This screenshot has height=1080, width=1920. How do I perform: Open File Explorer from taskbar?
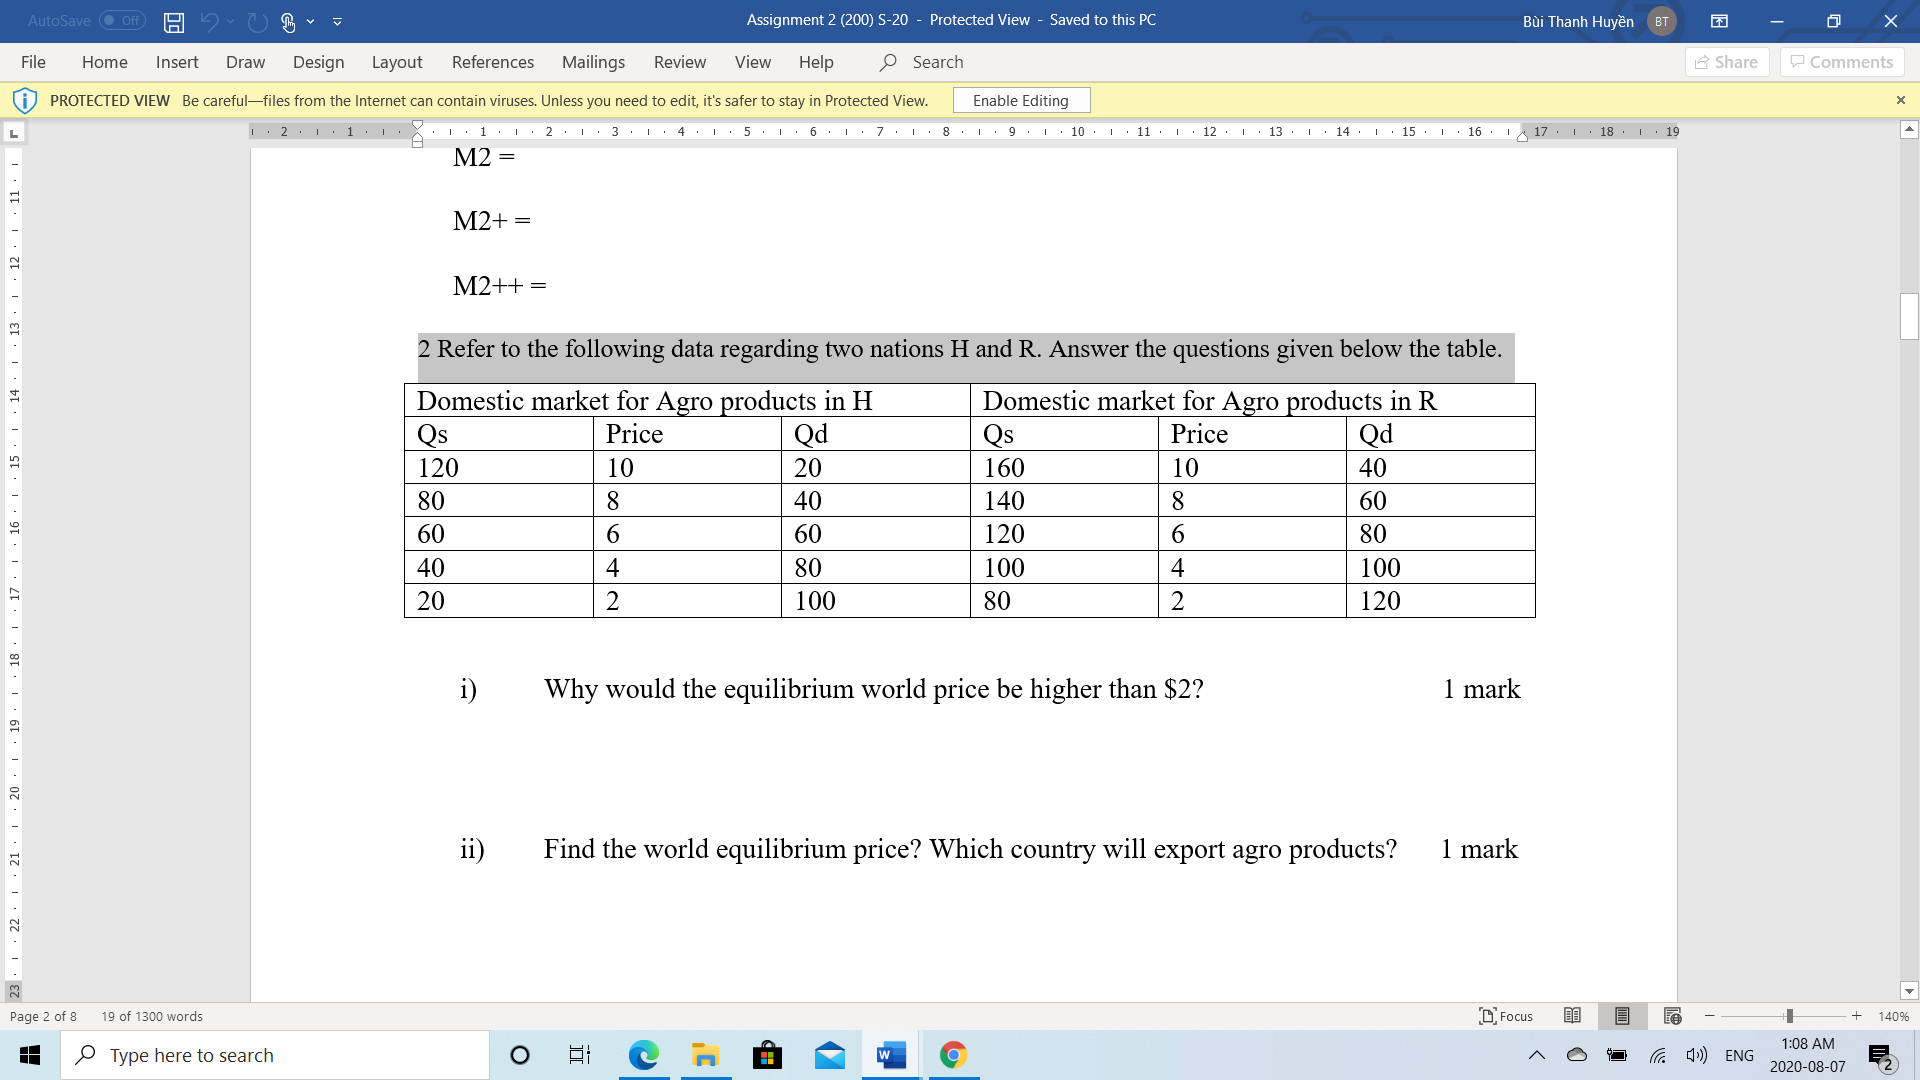pos(706,1055)
